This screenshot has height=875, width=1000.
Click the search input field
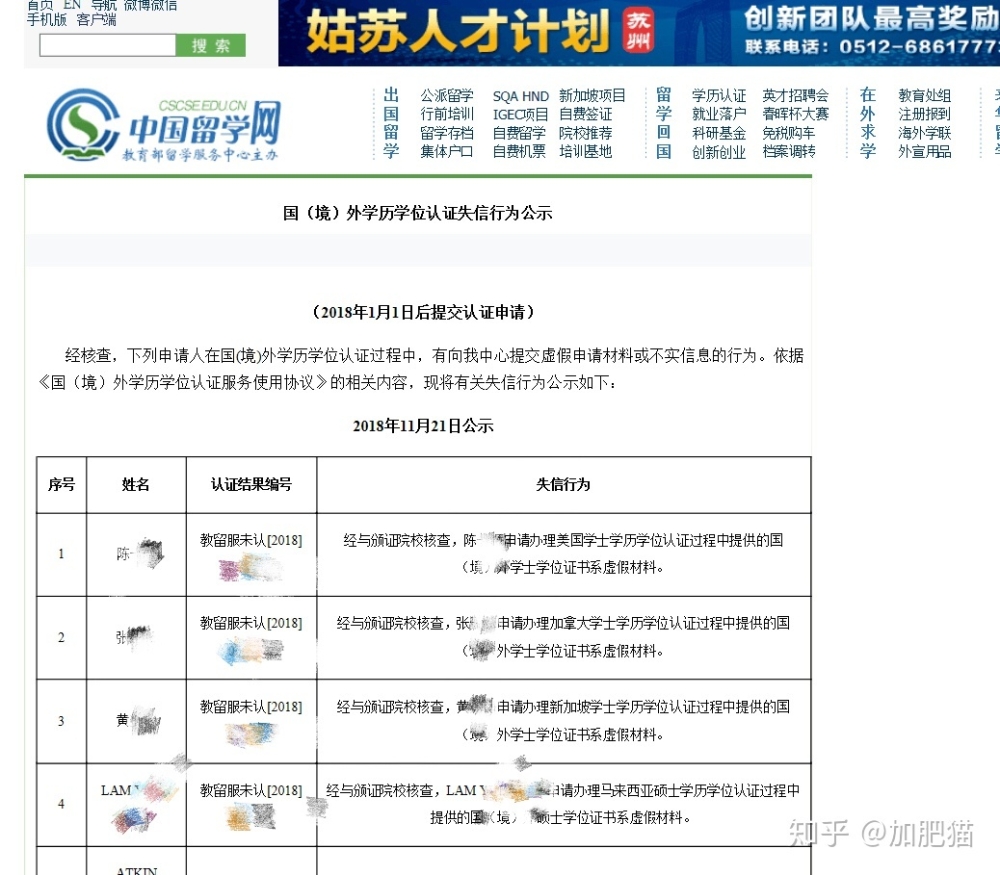pos(107,45)
